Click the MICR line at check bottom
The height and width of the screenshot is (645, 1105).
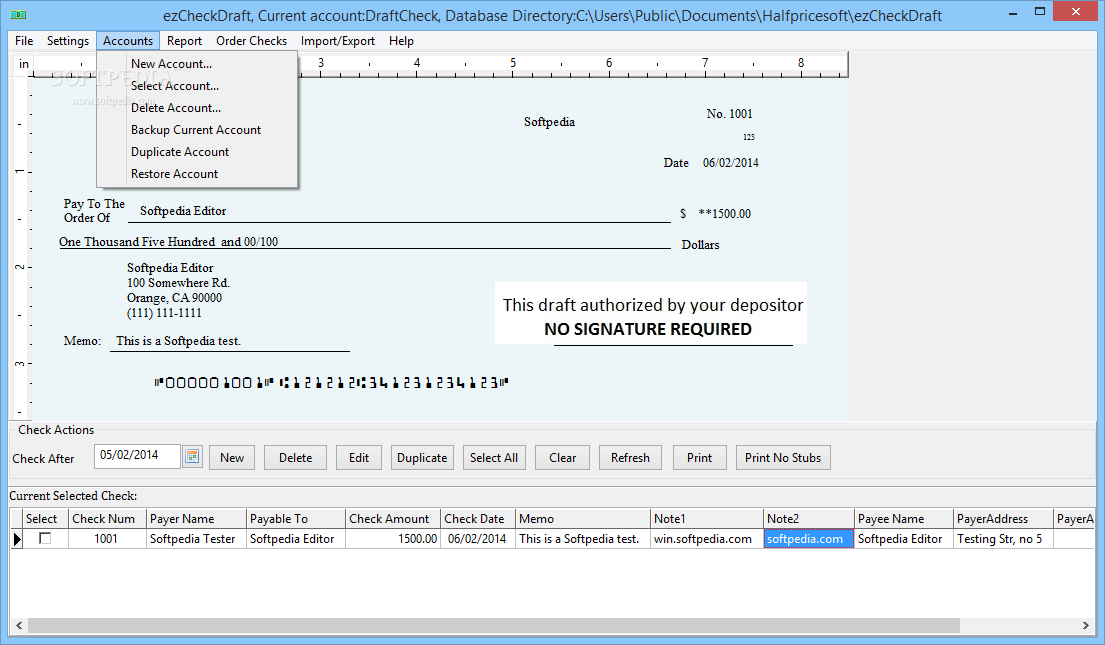click(331, 383)
